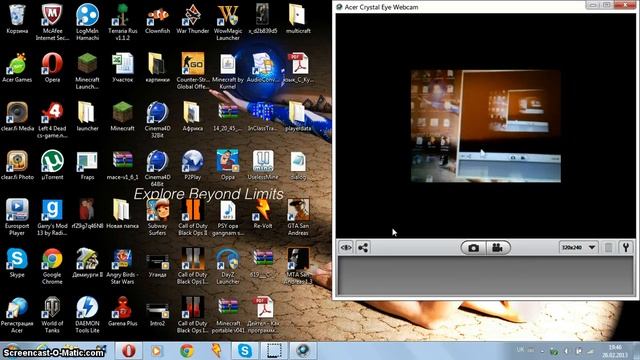Viewport: 640px width, 360px height.
Task: Click the webcam live preview image
Action: (x=486, y=126)
